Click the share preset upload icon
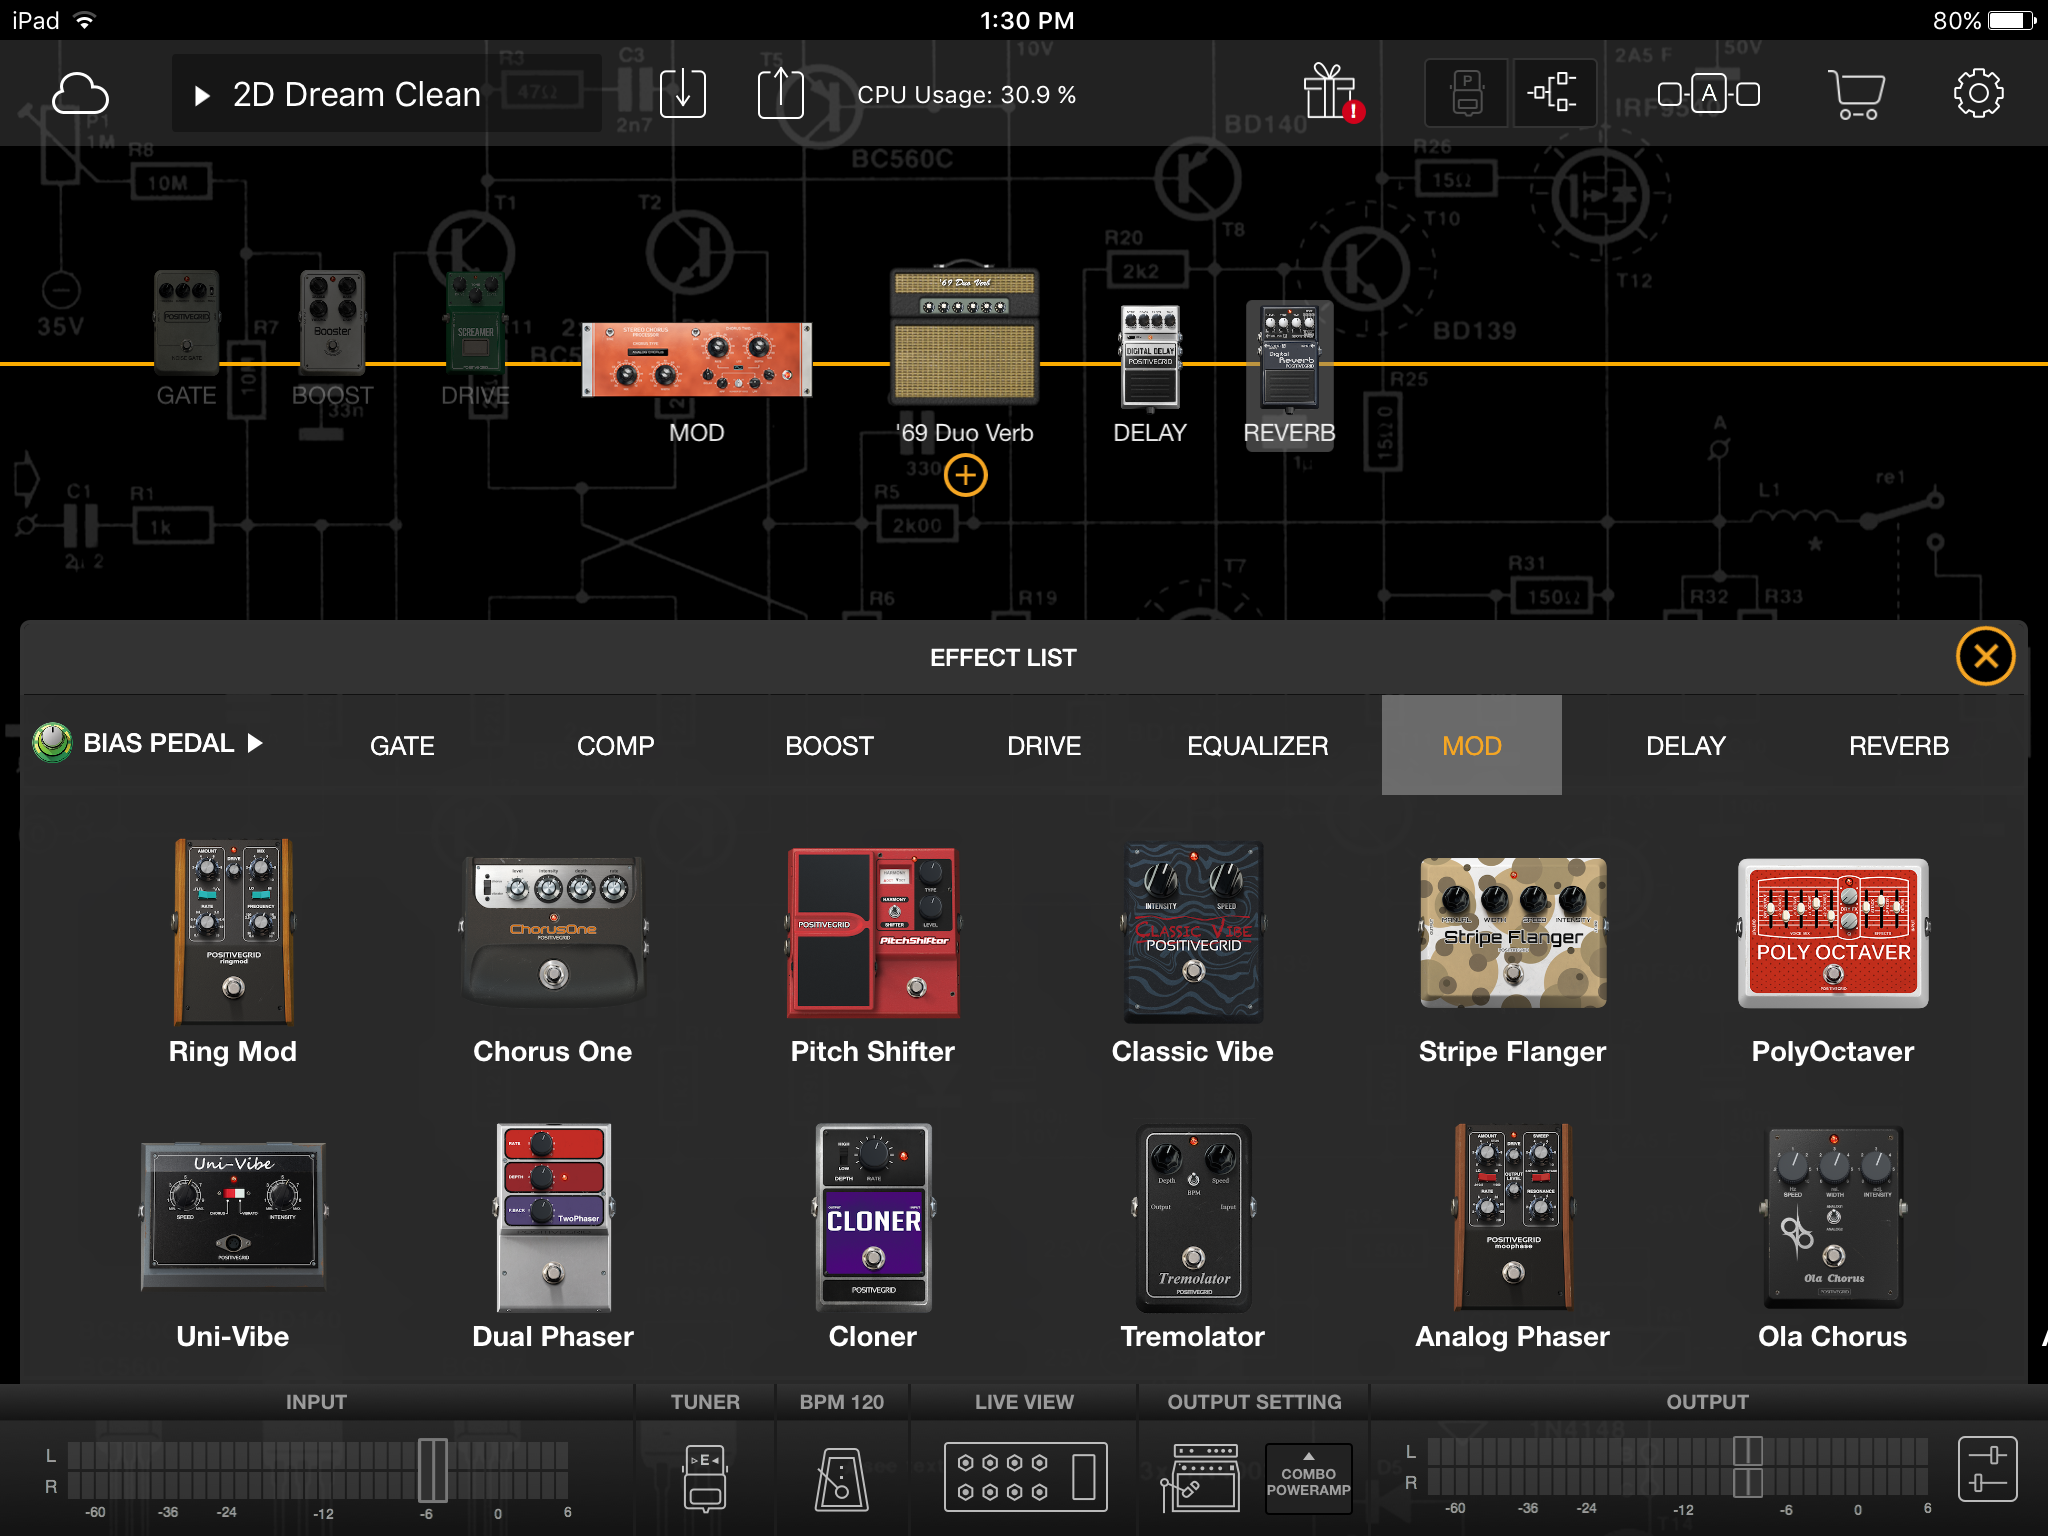Screen dimensions: 2048x1536 click(x=780, y=95)
